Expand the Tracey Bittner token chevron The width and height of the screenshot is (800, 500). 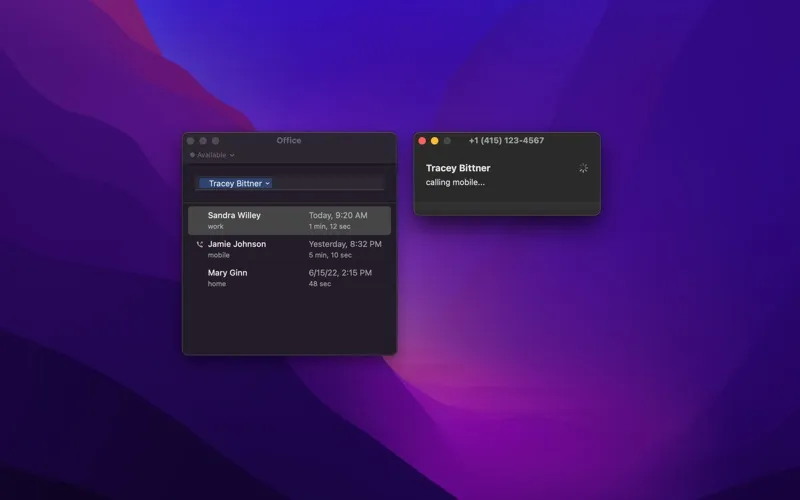267,184
